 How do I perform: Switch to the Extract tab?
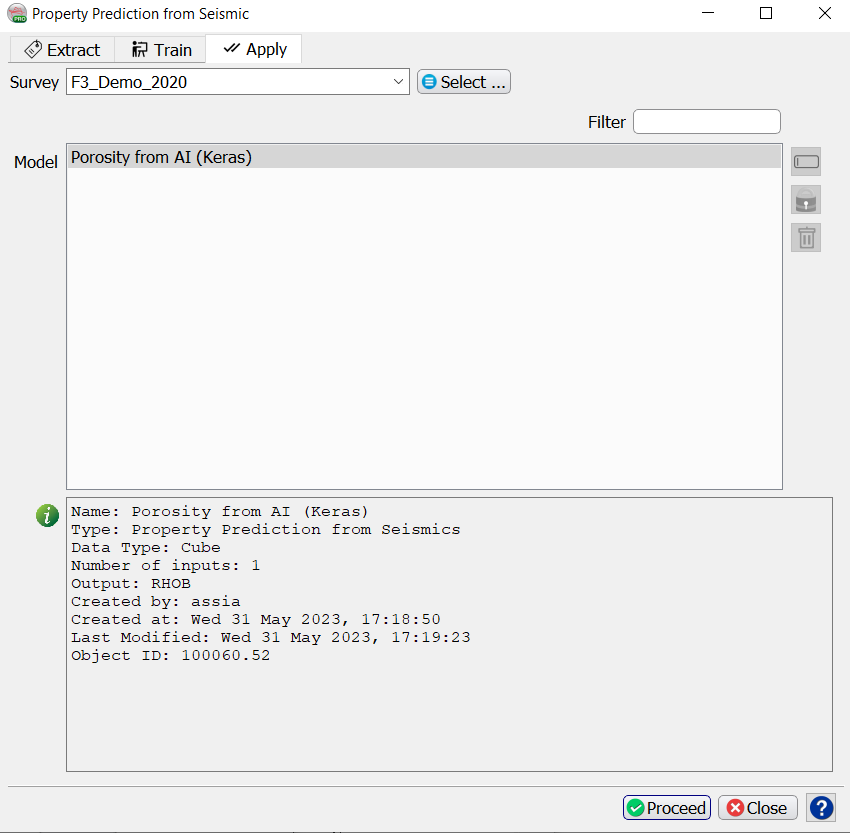62,50
